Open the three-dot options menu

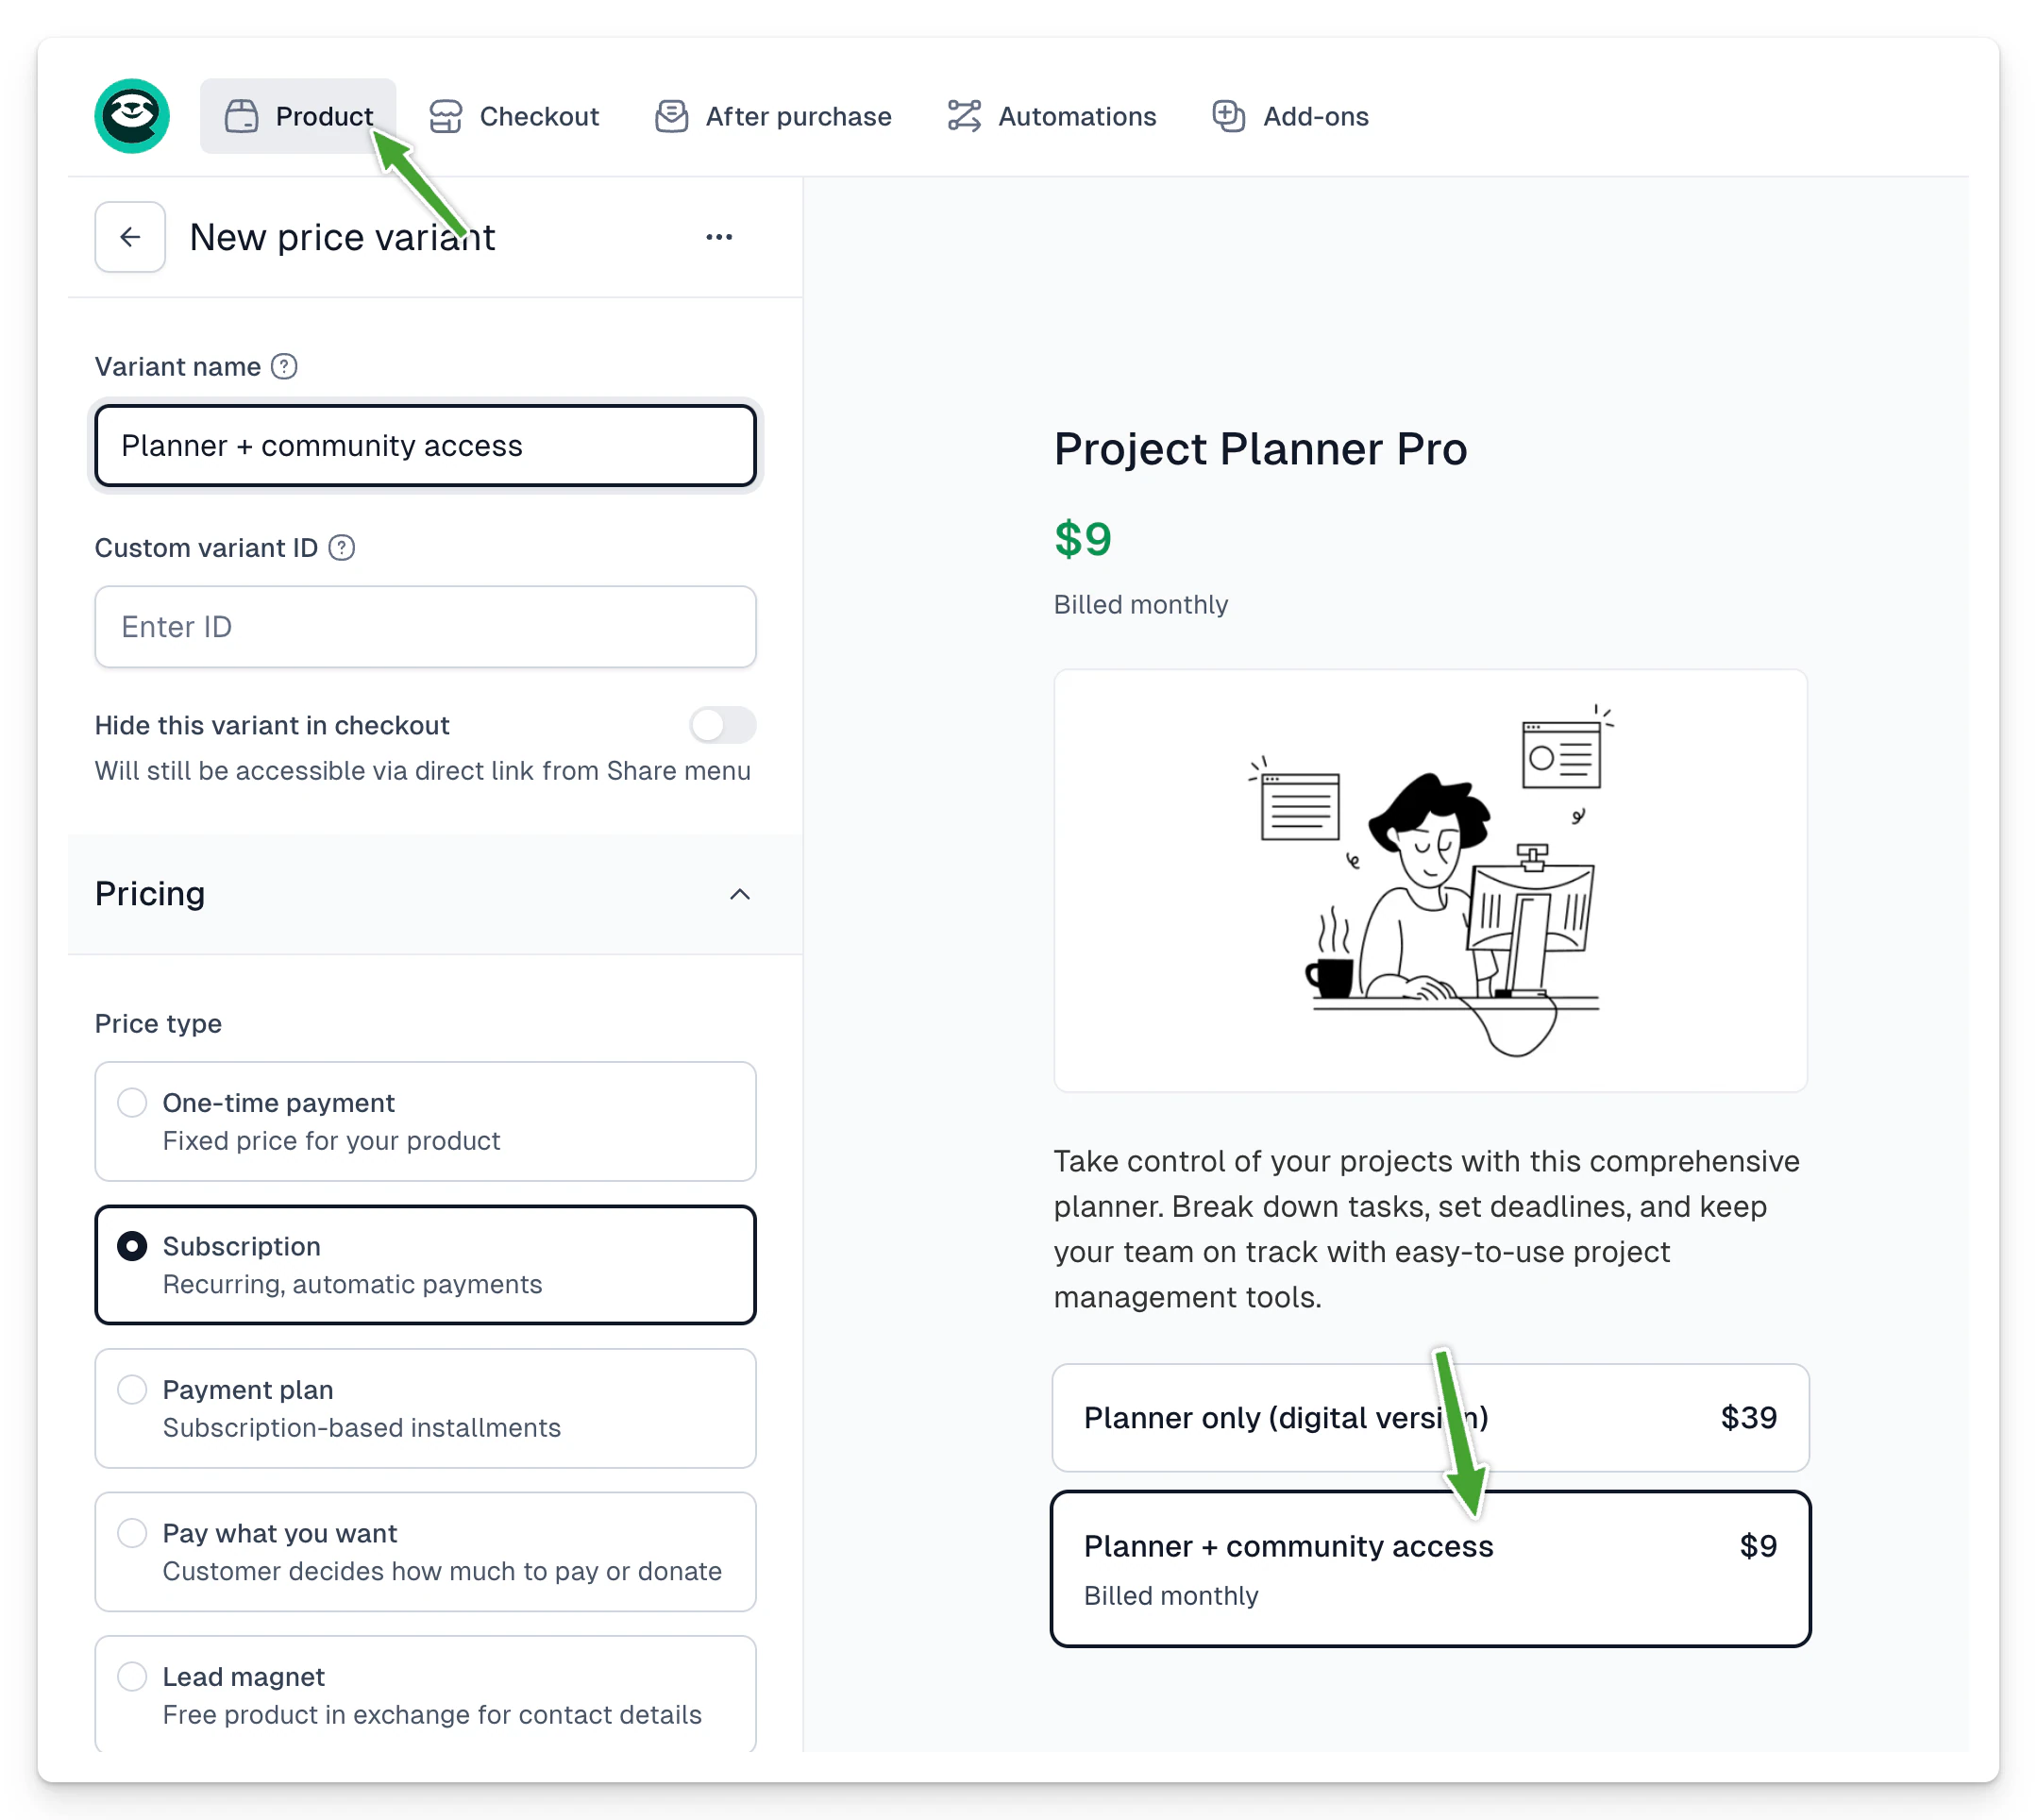(719, 237)
